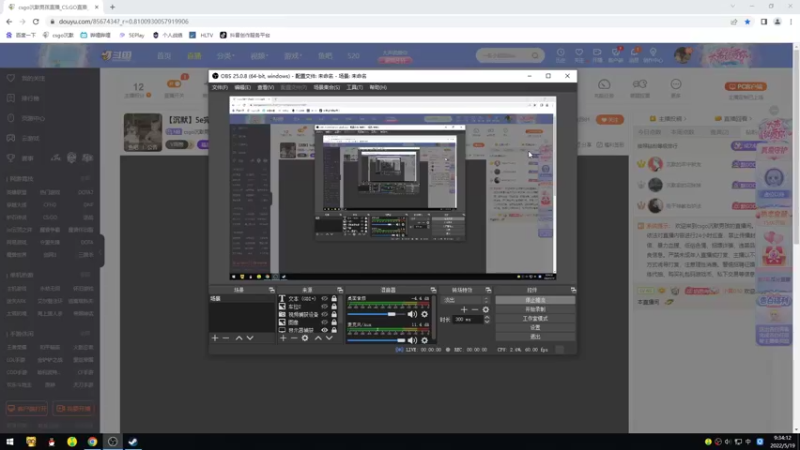Open desktop audio channel settings gear
The width and height of the screenshot is (800, 450).
point(424,314)
